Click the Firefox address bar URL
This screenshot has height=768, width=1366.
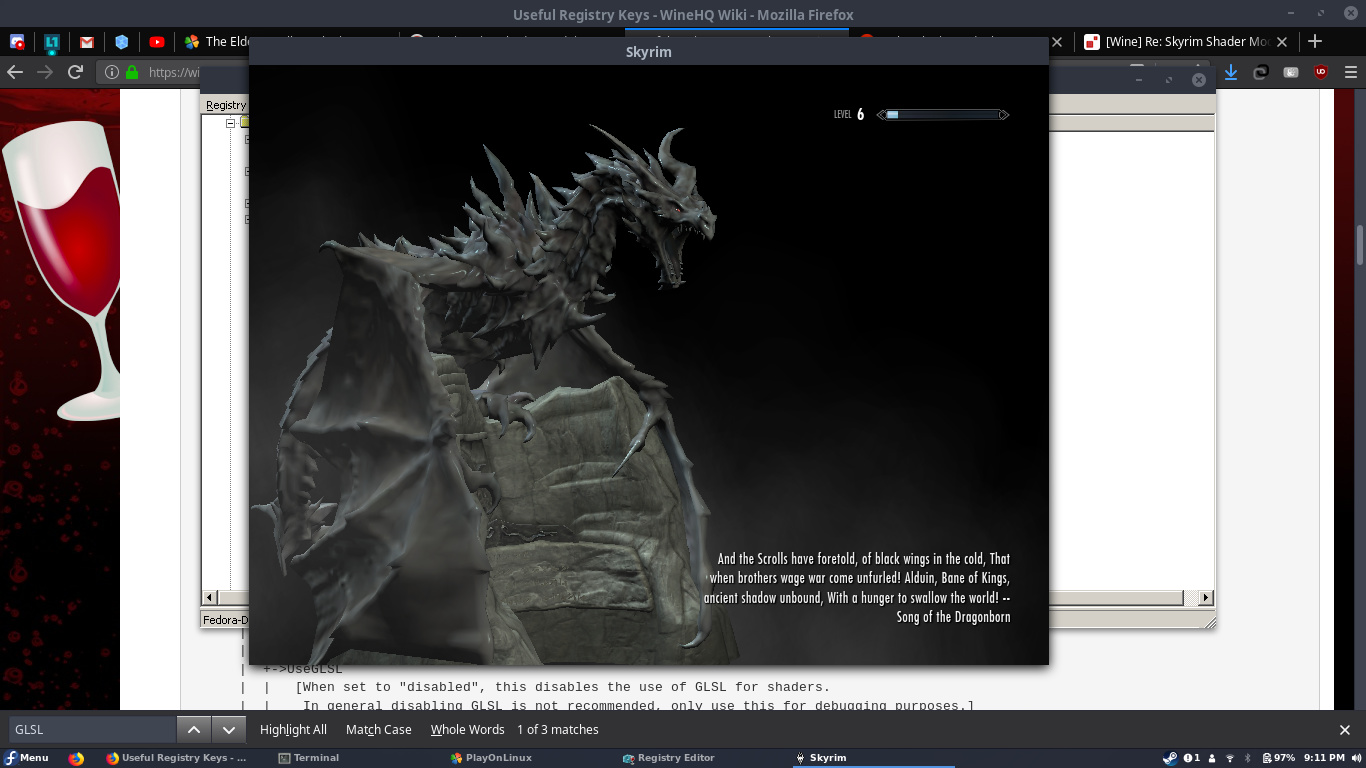175,72
